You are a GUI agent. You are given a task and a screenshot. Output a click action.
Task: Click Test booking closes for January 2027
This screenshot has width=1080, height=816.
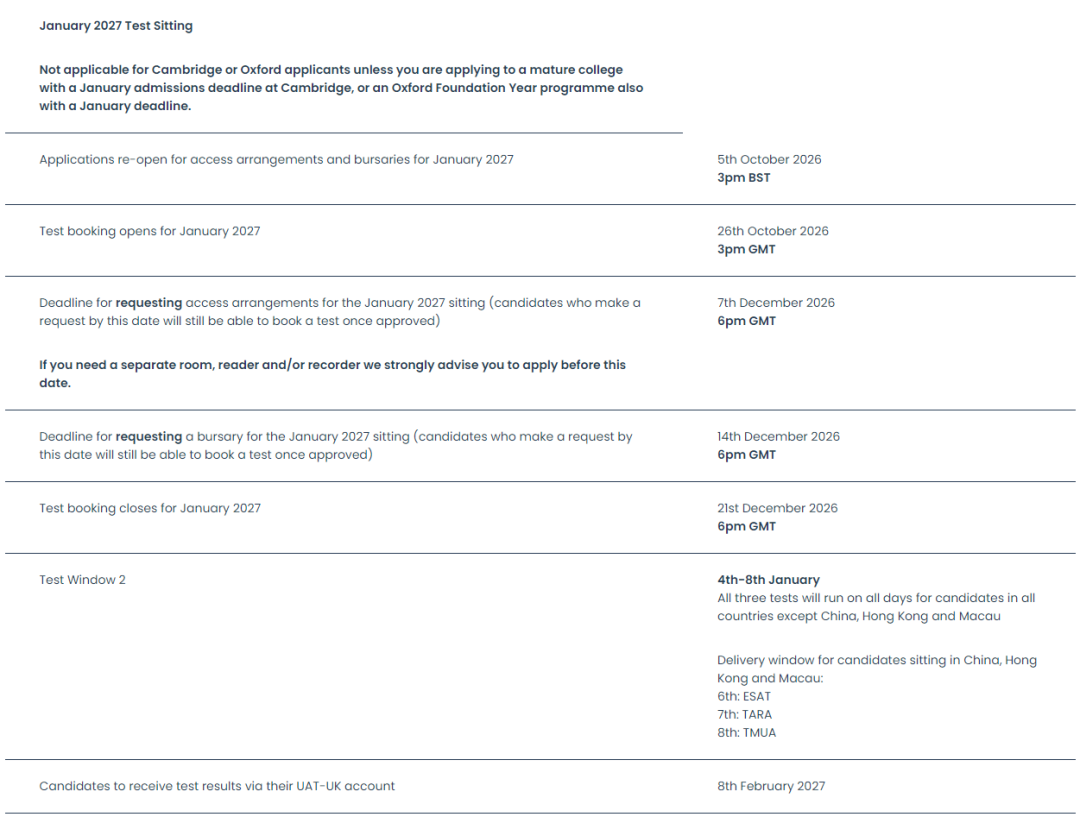[x=150, y=508]
